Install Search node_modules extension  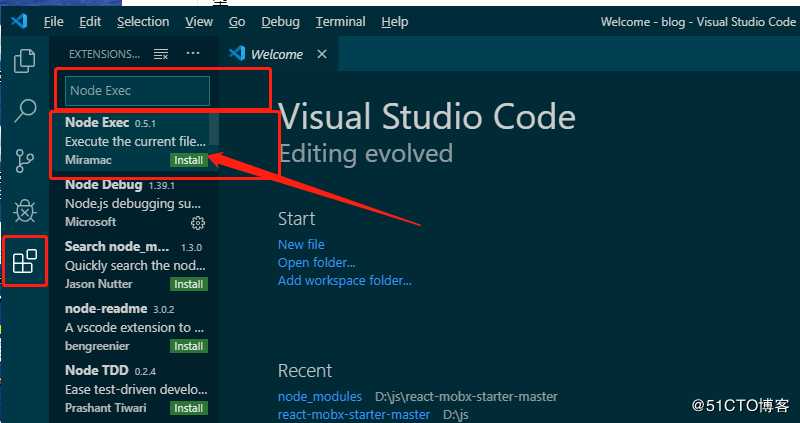point(189,284)
